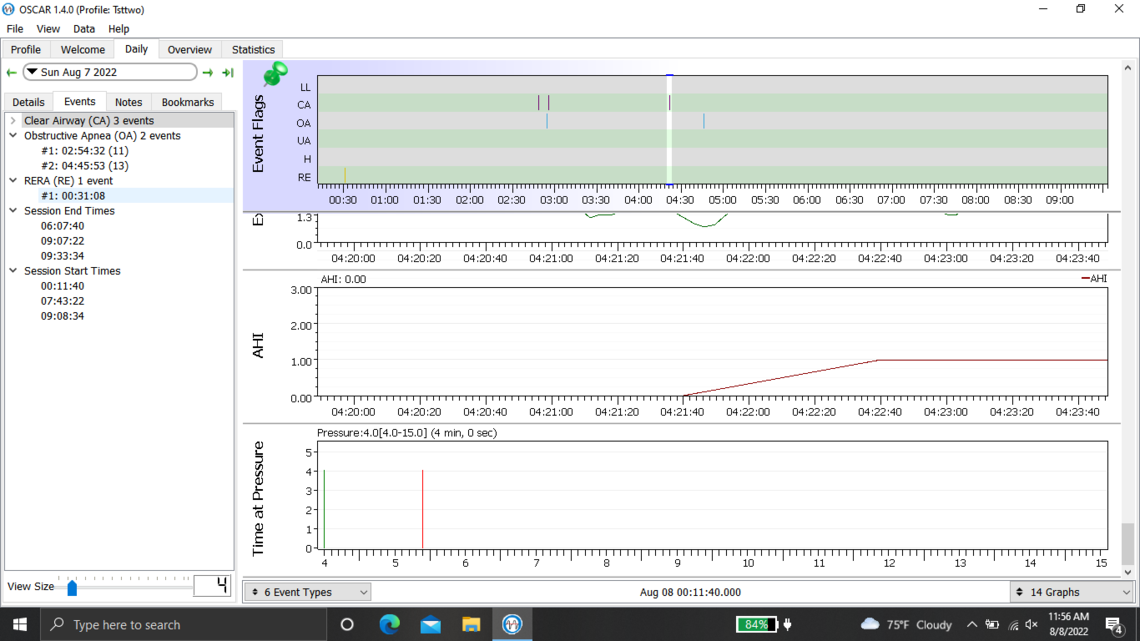
Task: Open the Data menu
Action: [x=84, y=29]
